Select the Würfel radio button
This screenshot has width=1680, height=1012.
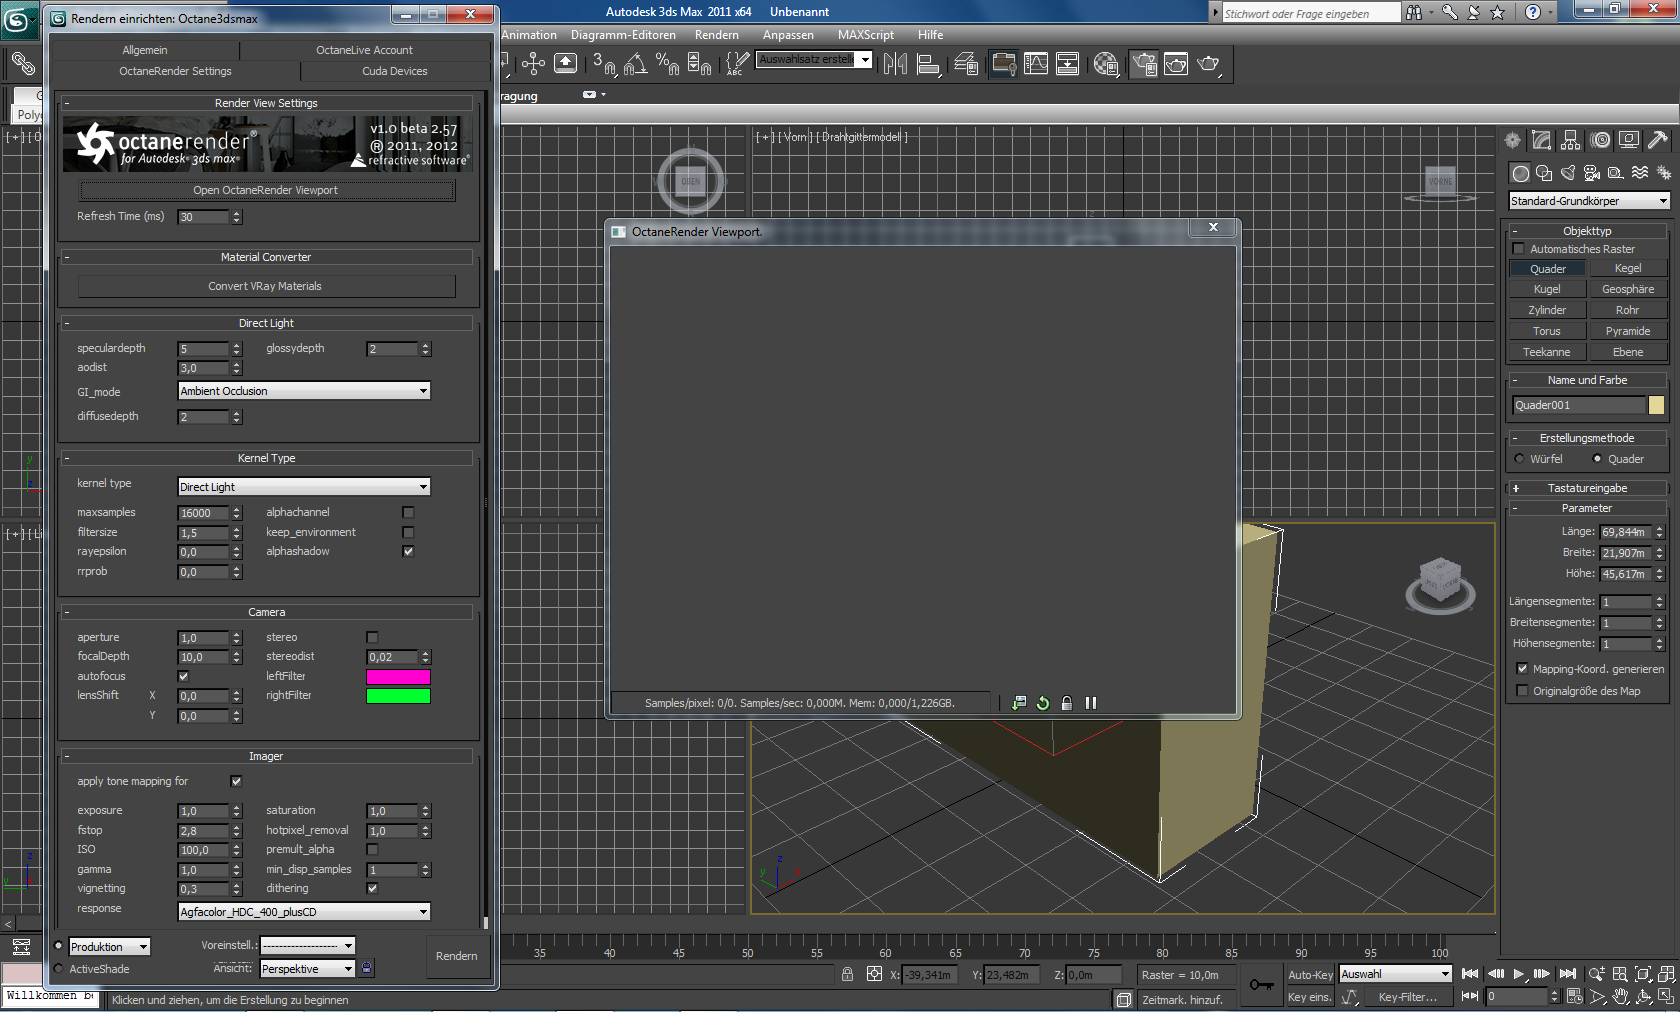tap(1520, 459)
